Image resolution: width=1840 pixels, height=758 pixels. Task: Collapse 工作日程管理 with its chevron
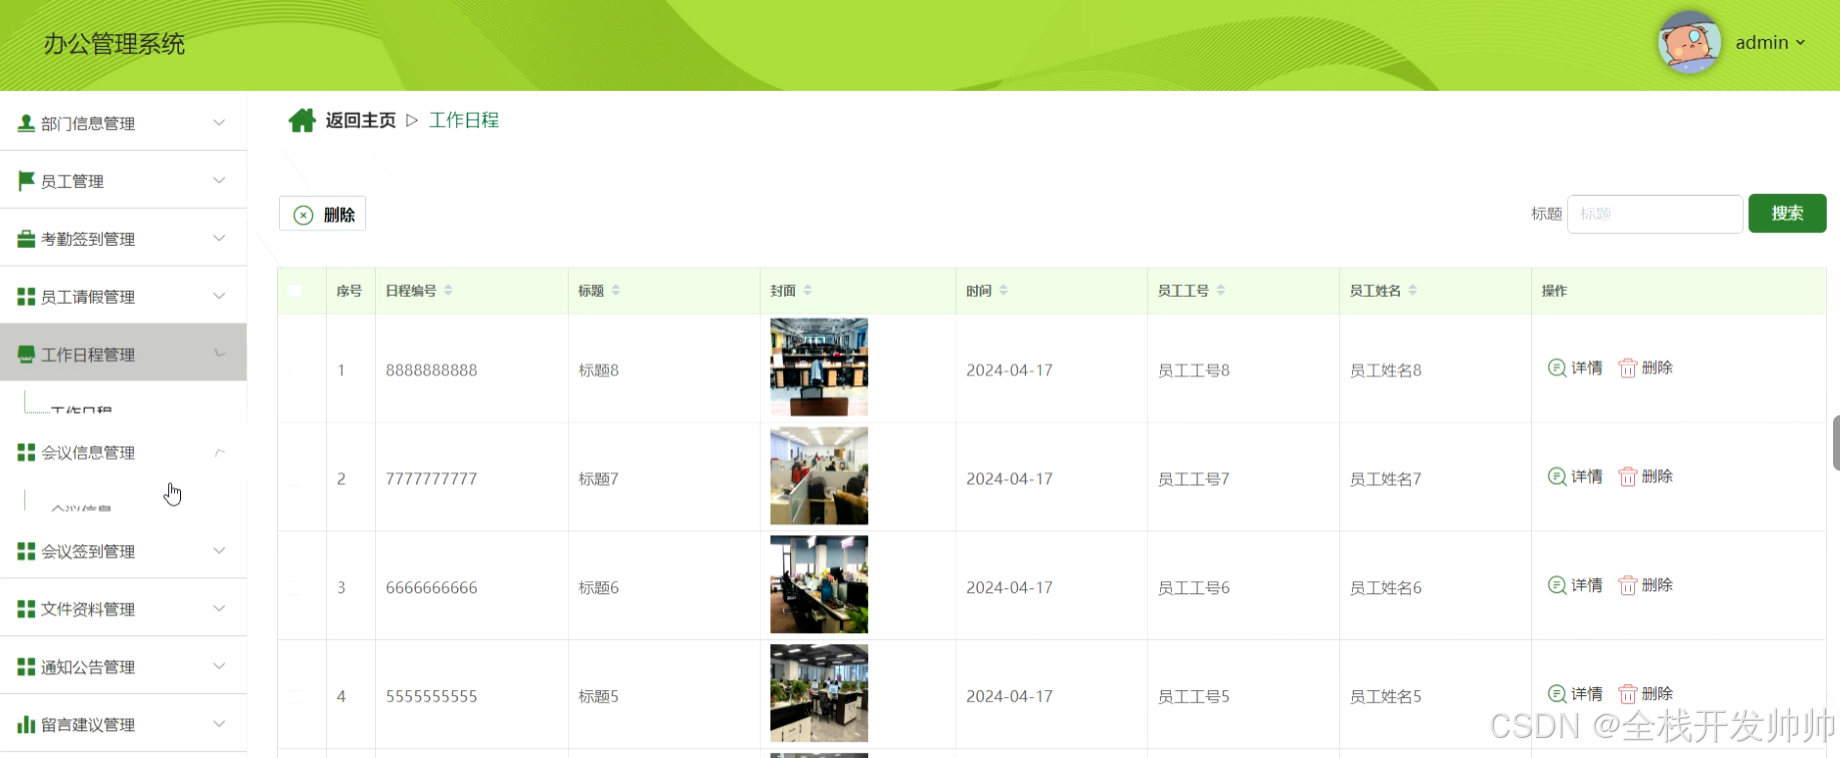(219, 354)
